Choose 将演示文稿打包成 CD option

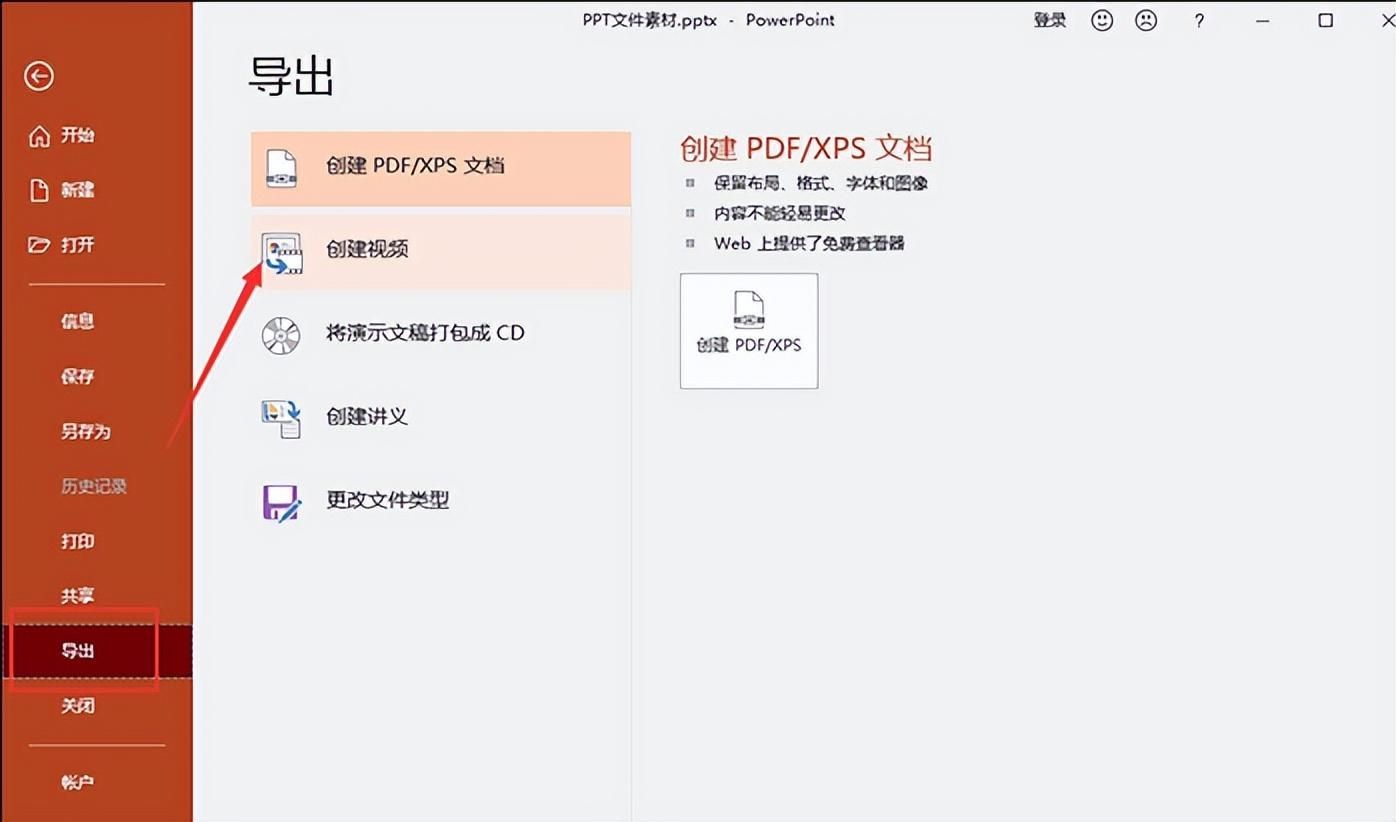tap(441, 334)
